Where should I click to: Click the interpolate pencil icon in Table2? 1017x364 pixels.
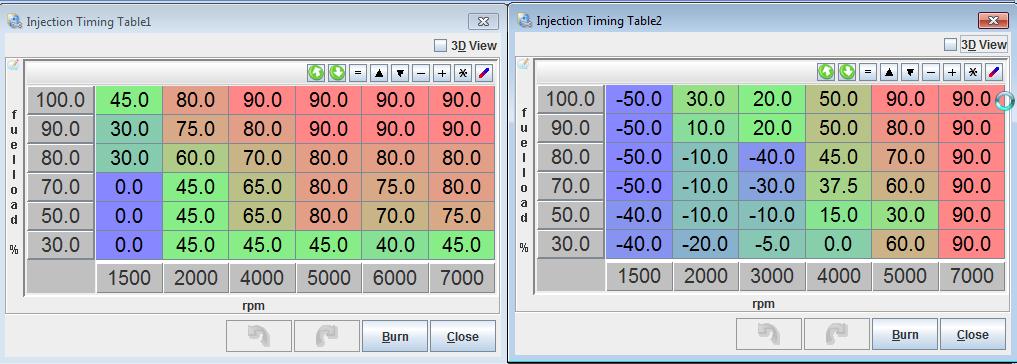994,72
